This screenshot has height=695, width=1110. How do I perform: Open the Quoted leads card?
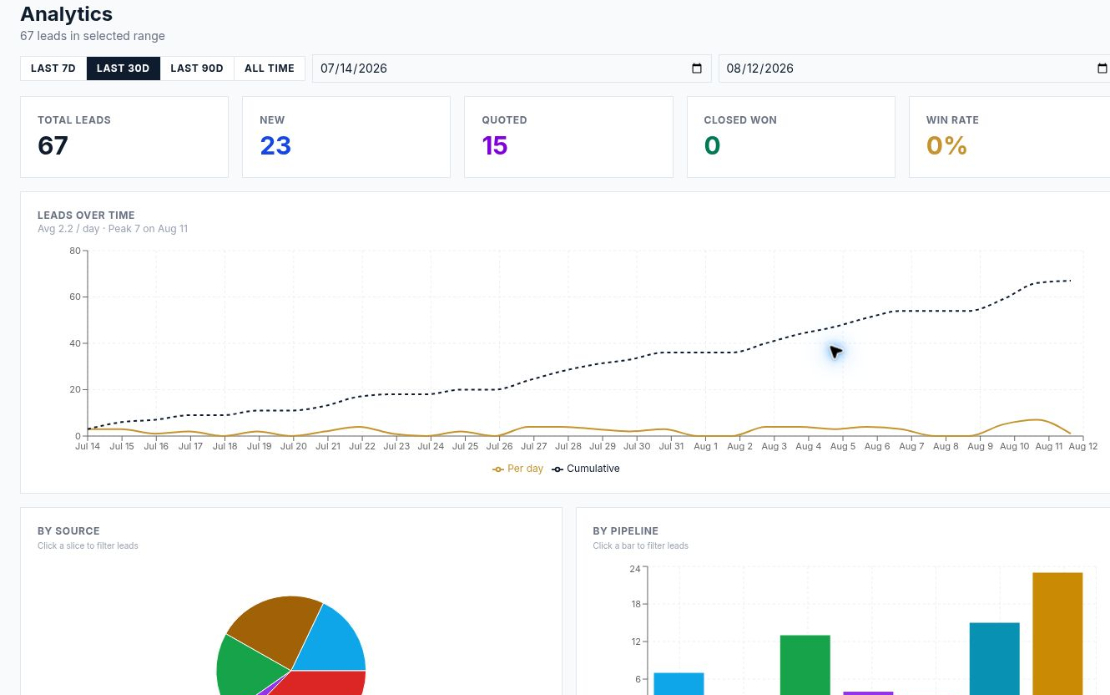pos(568,137)
